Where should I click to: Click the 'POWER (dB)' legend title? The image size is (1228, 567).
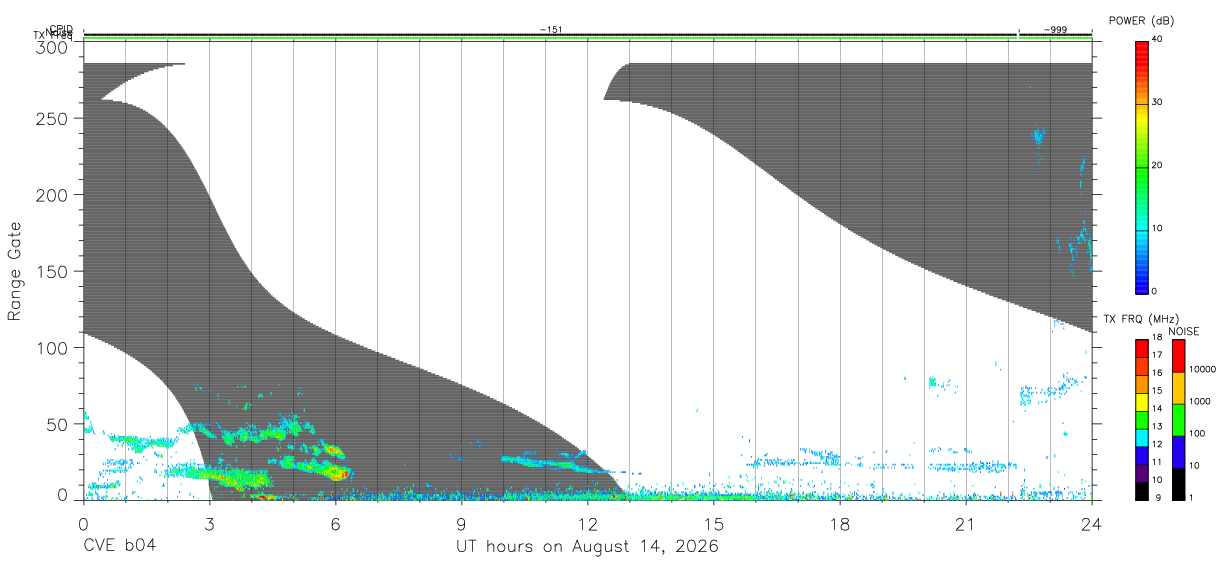(x=1142, y=21)
